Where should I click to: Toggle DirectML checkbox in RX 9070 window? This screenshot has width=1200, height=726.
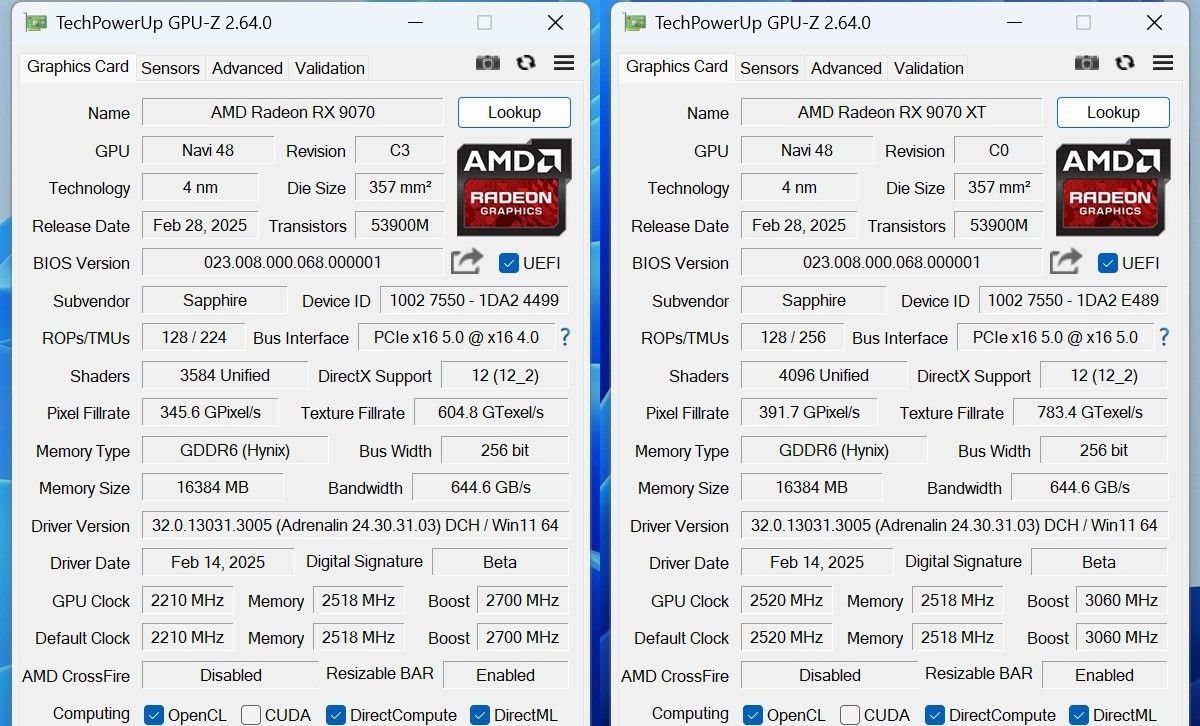(x=480, y=715)
